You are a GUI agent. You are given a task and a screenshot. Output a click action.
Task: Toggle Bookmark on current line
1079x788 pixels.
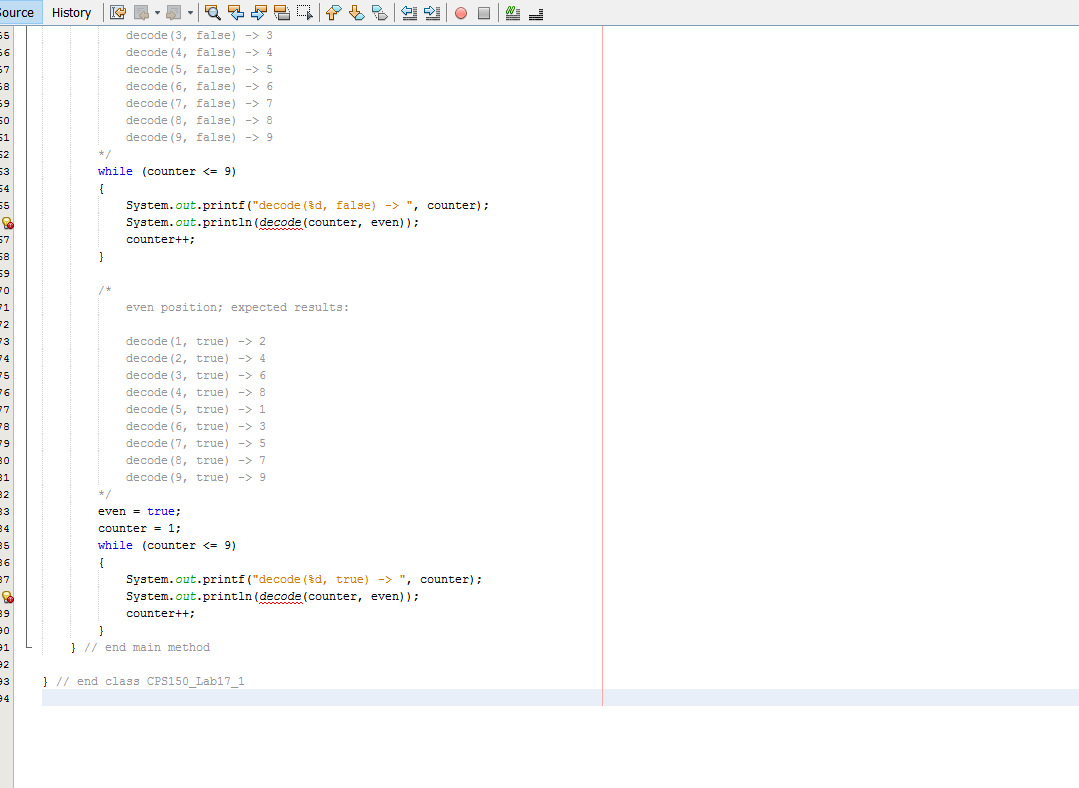pyautogui.click(x=379, y=12)
